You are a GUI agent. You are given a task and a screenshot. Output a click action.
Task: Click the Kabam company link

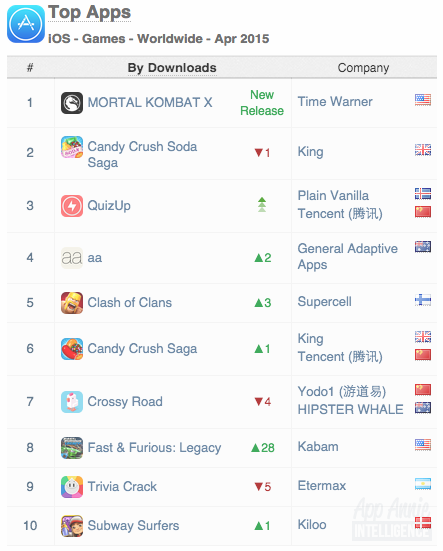click(x=318, y=447)
